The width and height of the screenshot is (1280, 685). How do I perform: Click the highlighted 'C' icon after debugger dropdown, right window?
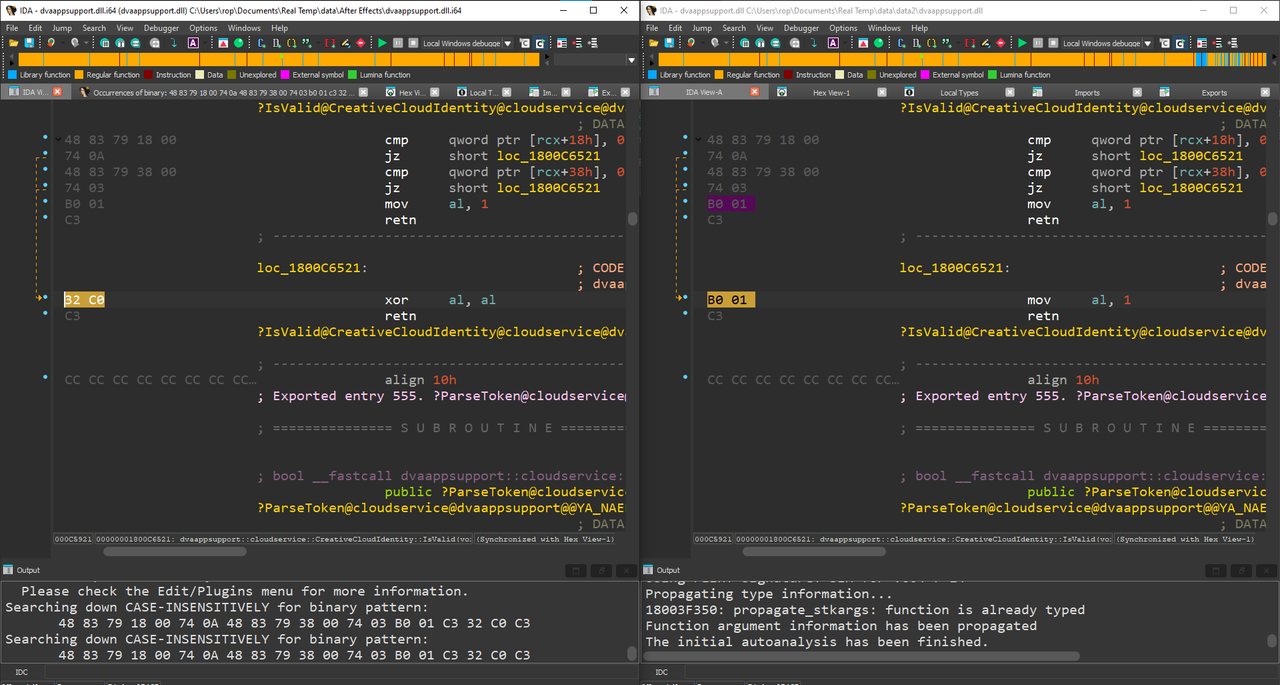click(1180, 44)
